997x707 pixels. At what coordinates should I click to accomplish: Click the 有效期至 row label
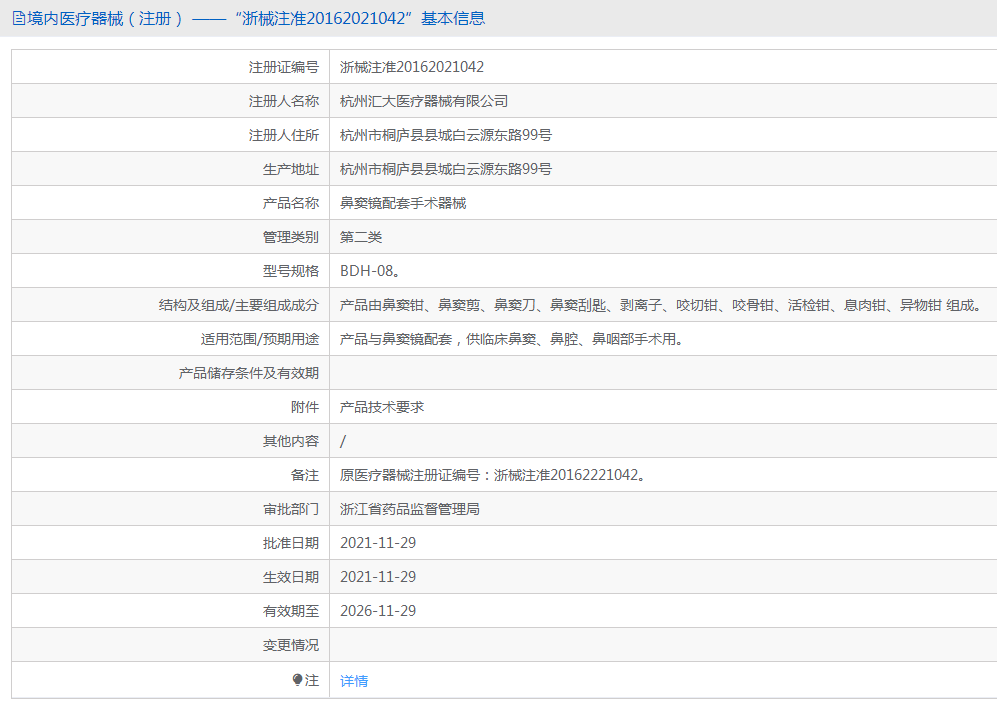pos(291,611)
